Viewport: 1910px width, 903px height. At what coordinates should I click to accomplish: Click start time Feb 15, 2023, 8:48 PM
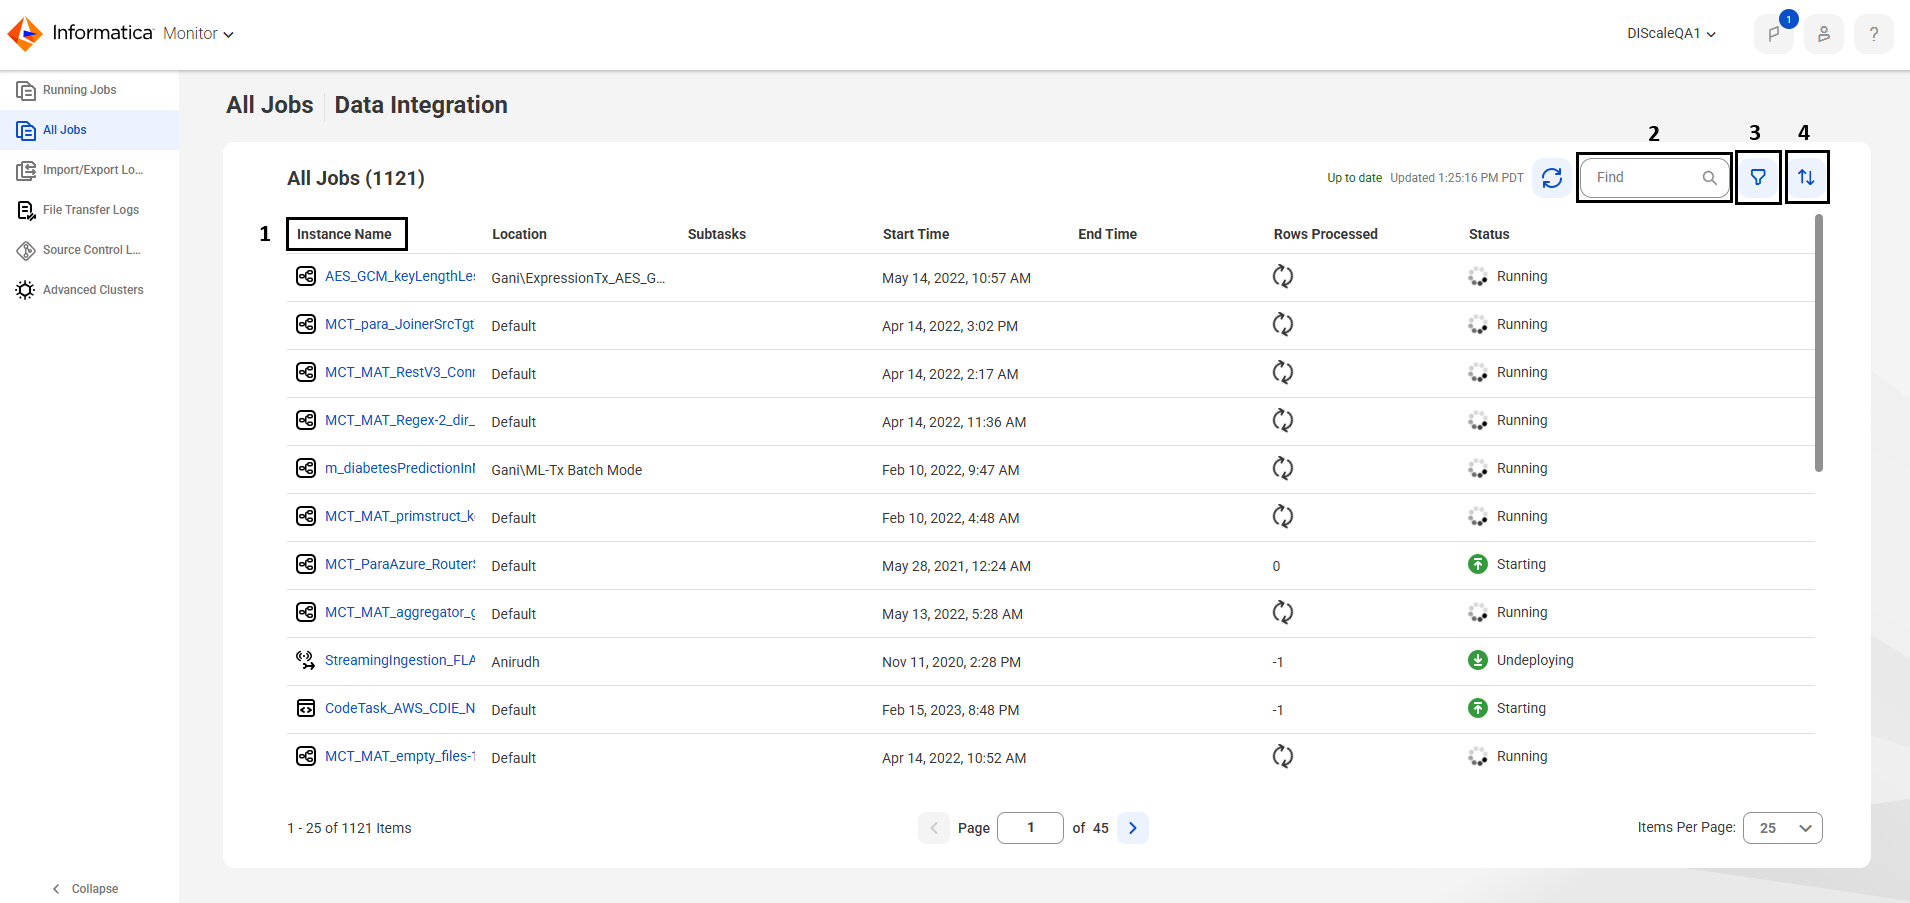pos(951,710)
